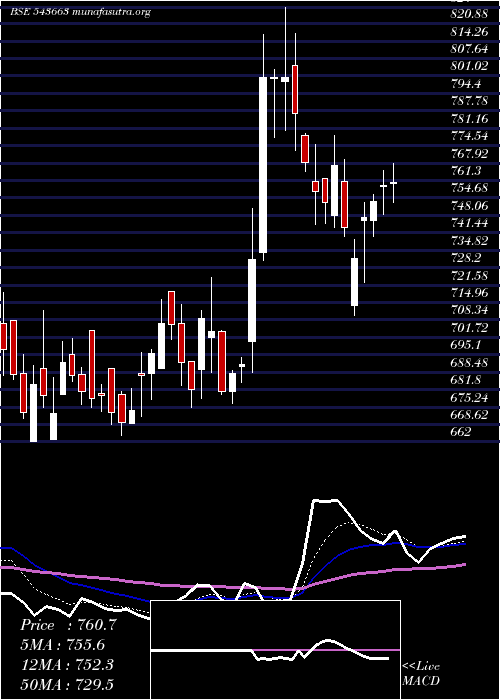Select the 714.96 price level
Viewport: 500px width, 700px height.
pyautogui.click(x=469, y=293)
